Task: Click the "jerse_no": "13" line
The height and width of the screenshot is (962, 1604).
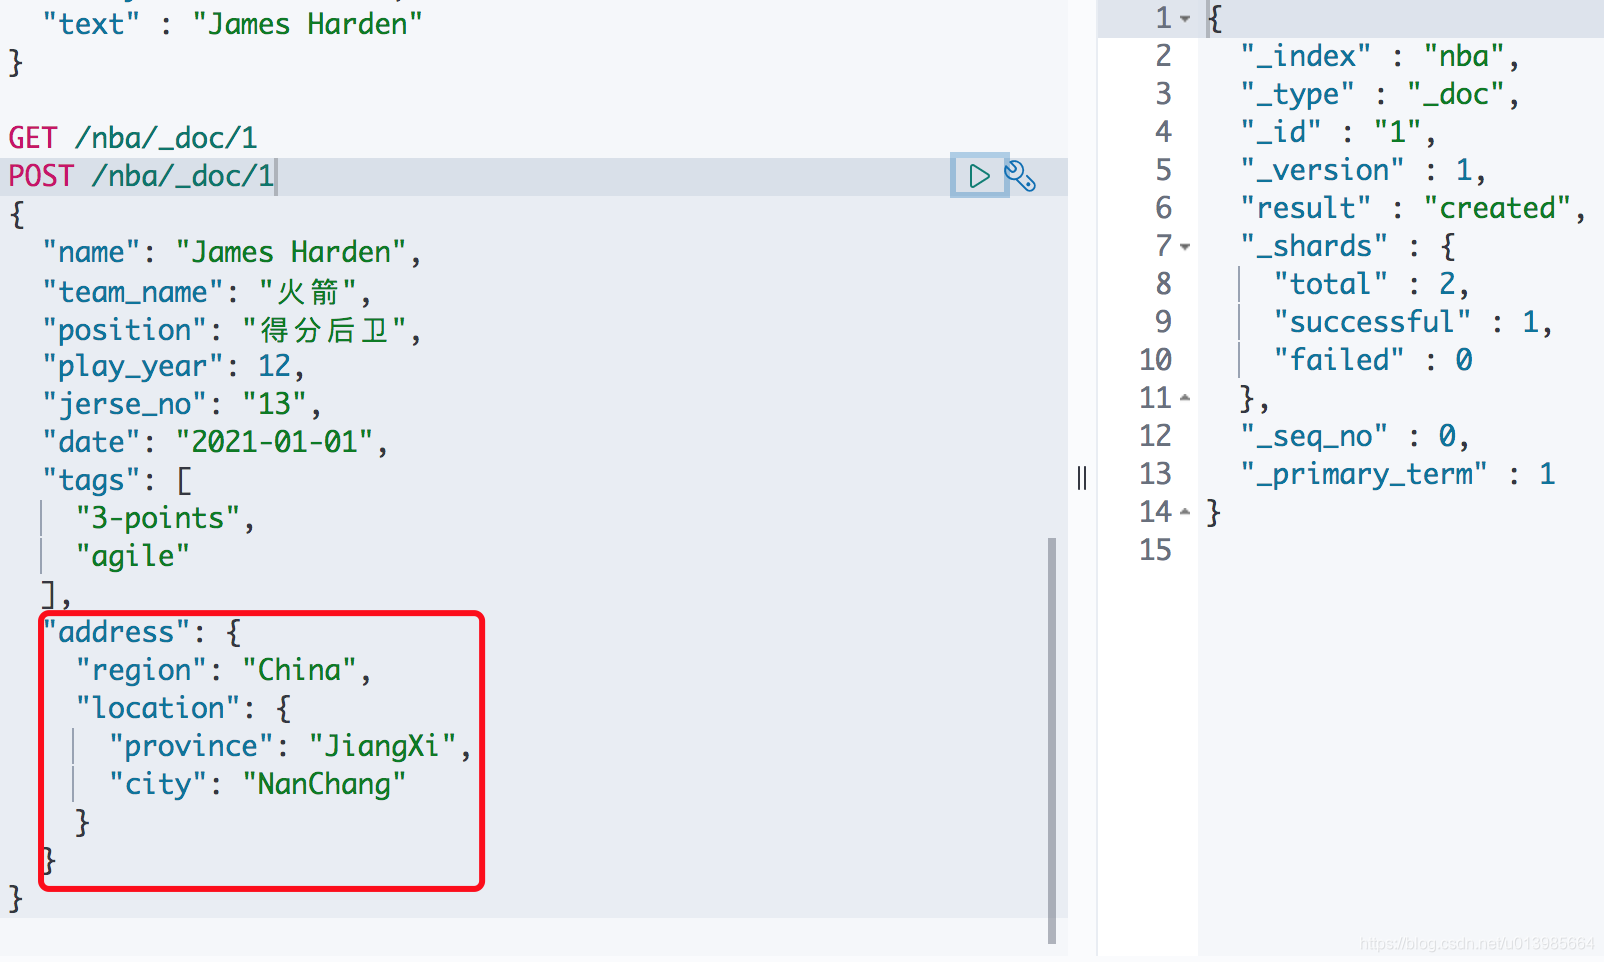Action: [182, 404]
